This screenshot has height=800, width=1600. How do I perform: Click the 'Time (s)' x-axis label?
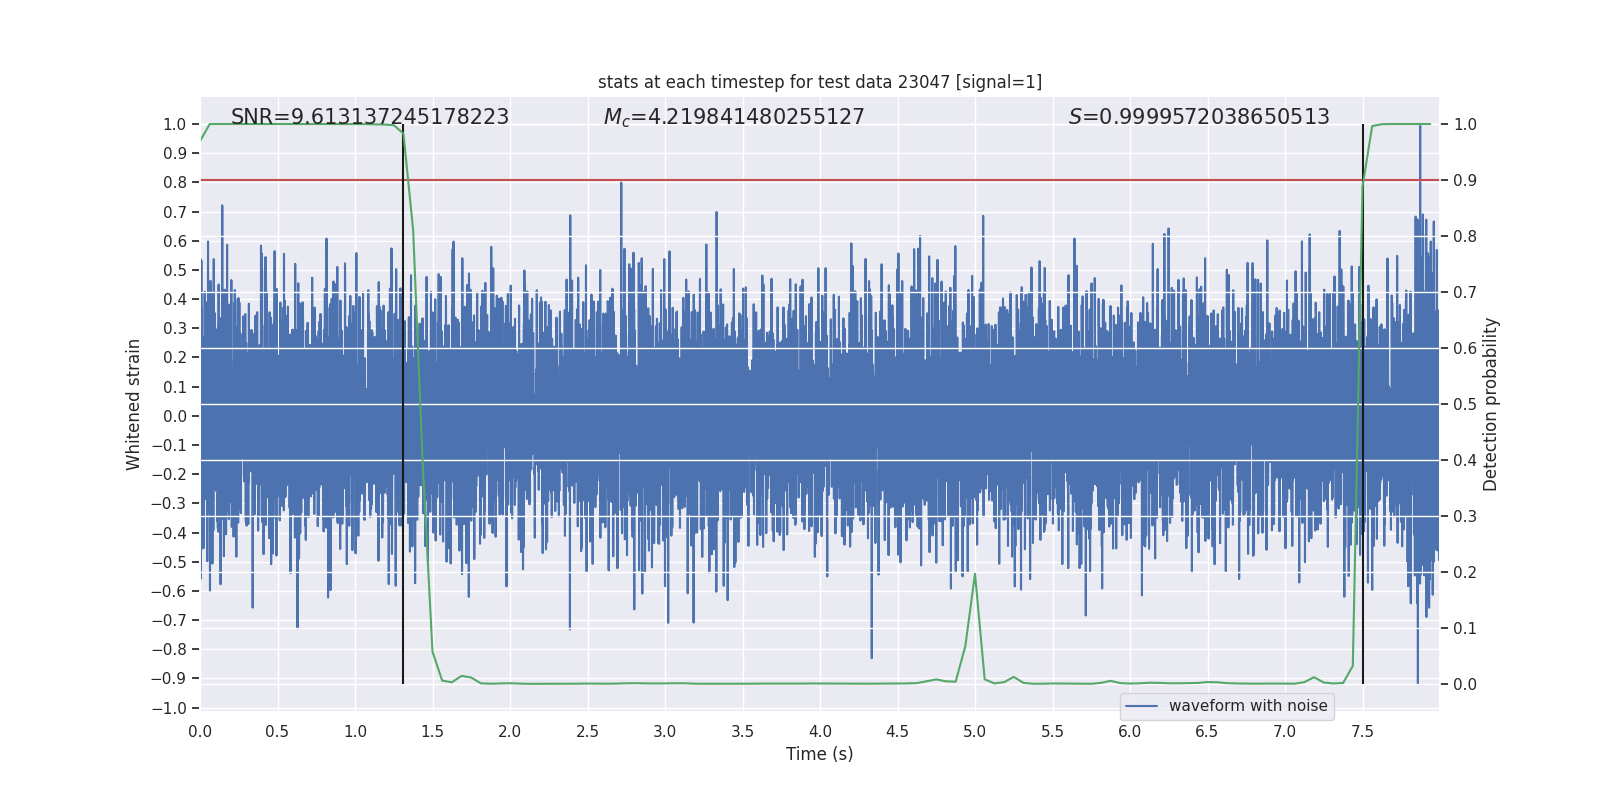pos(819,754)
